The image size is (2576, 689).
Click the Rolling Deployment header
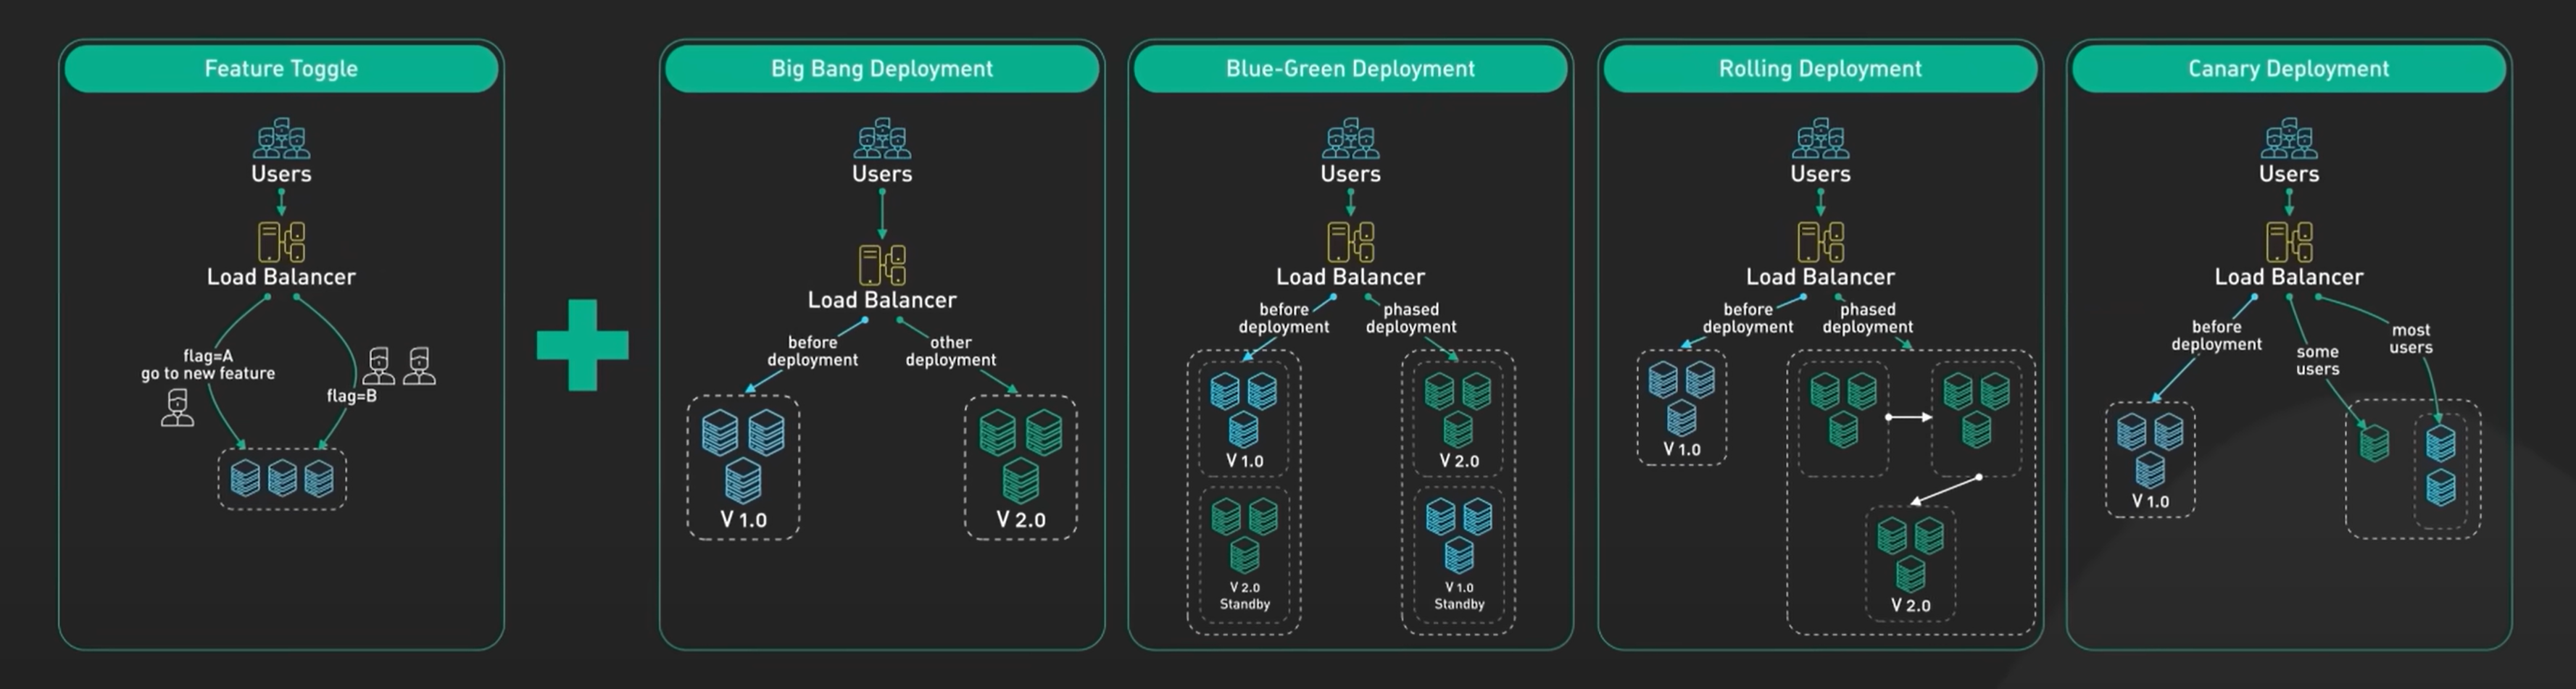pos(1821,68)
